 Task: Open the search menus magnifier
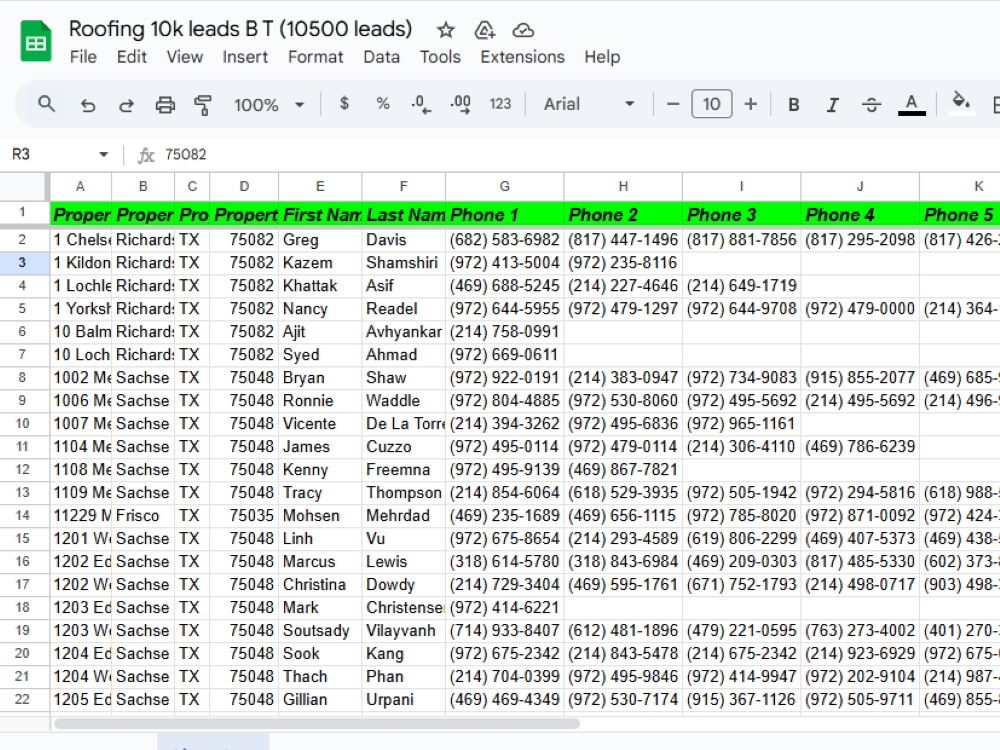(x=47, y=104)
